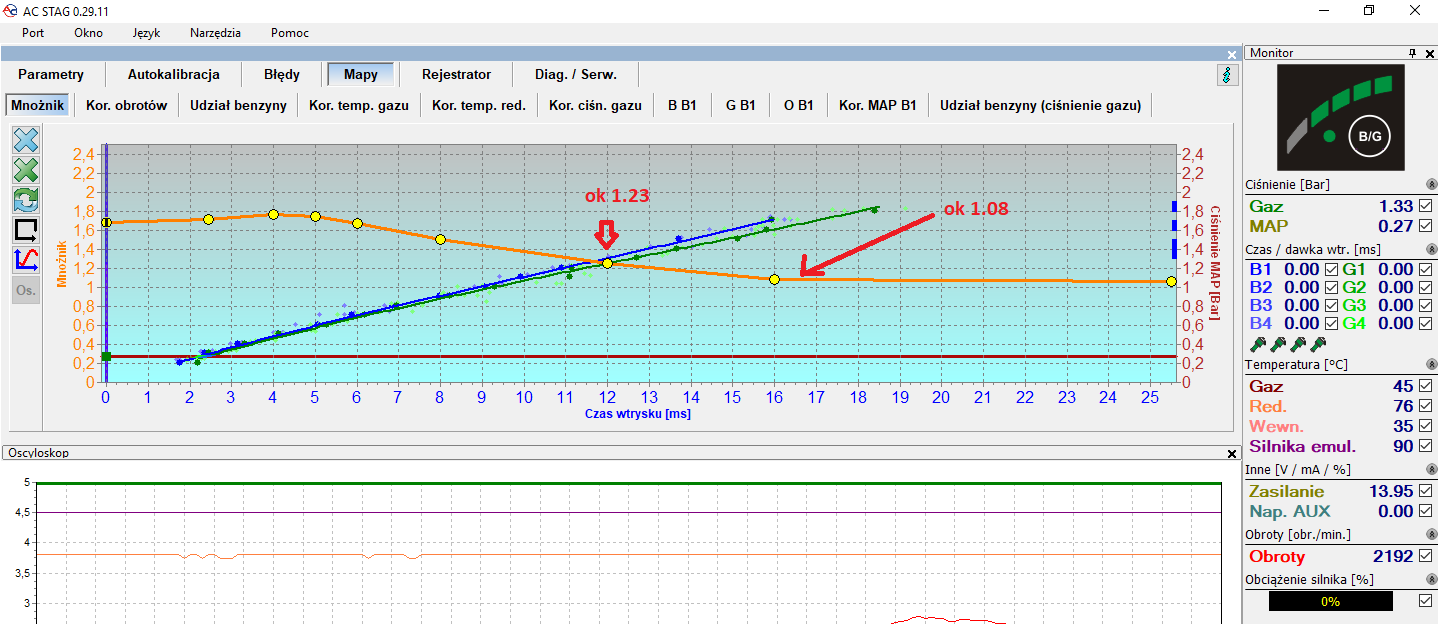Open the Narzędzia menu
Image resolution: width=1438 pixels, height=624 pixels.
215,33
